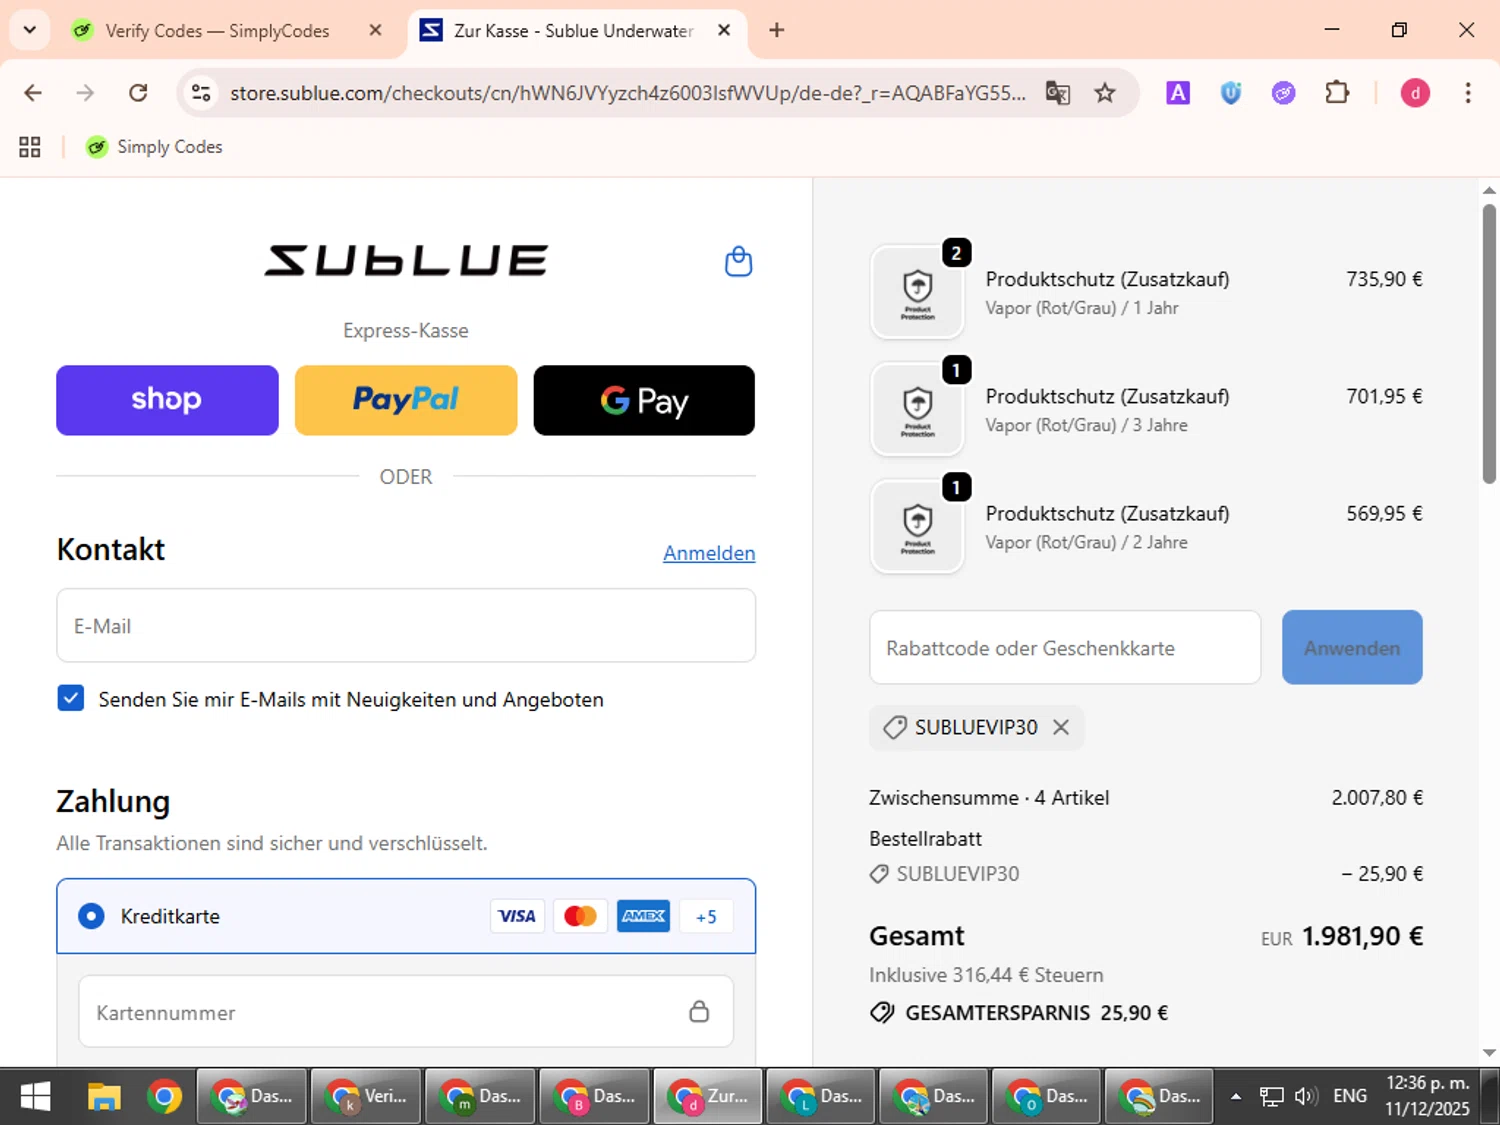Click the 735,90 € product price
Screen dimensions: 1500x1125
pos(1384,279)
